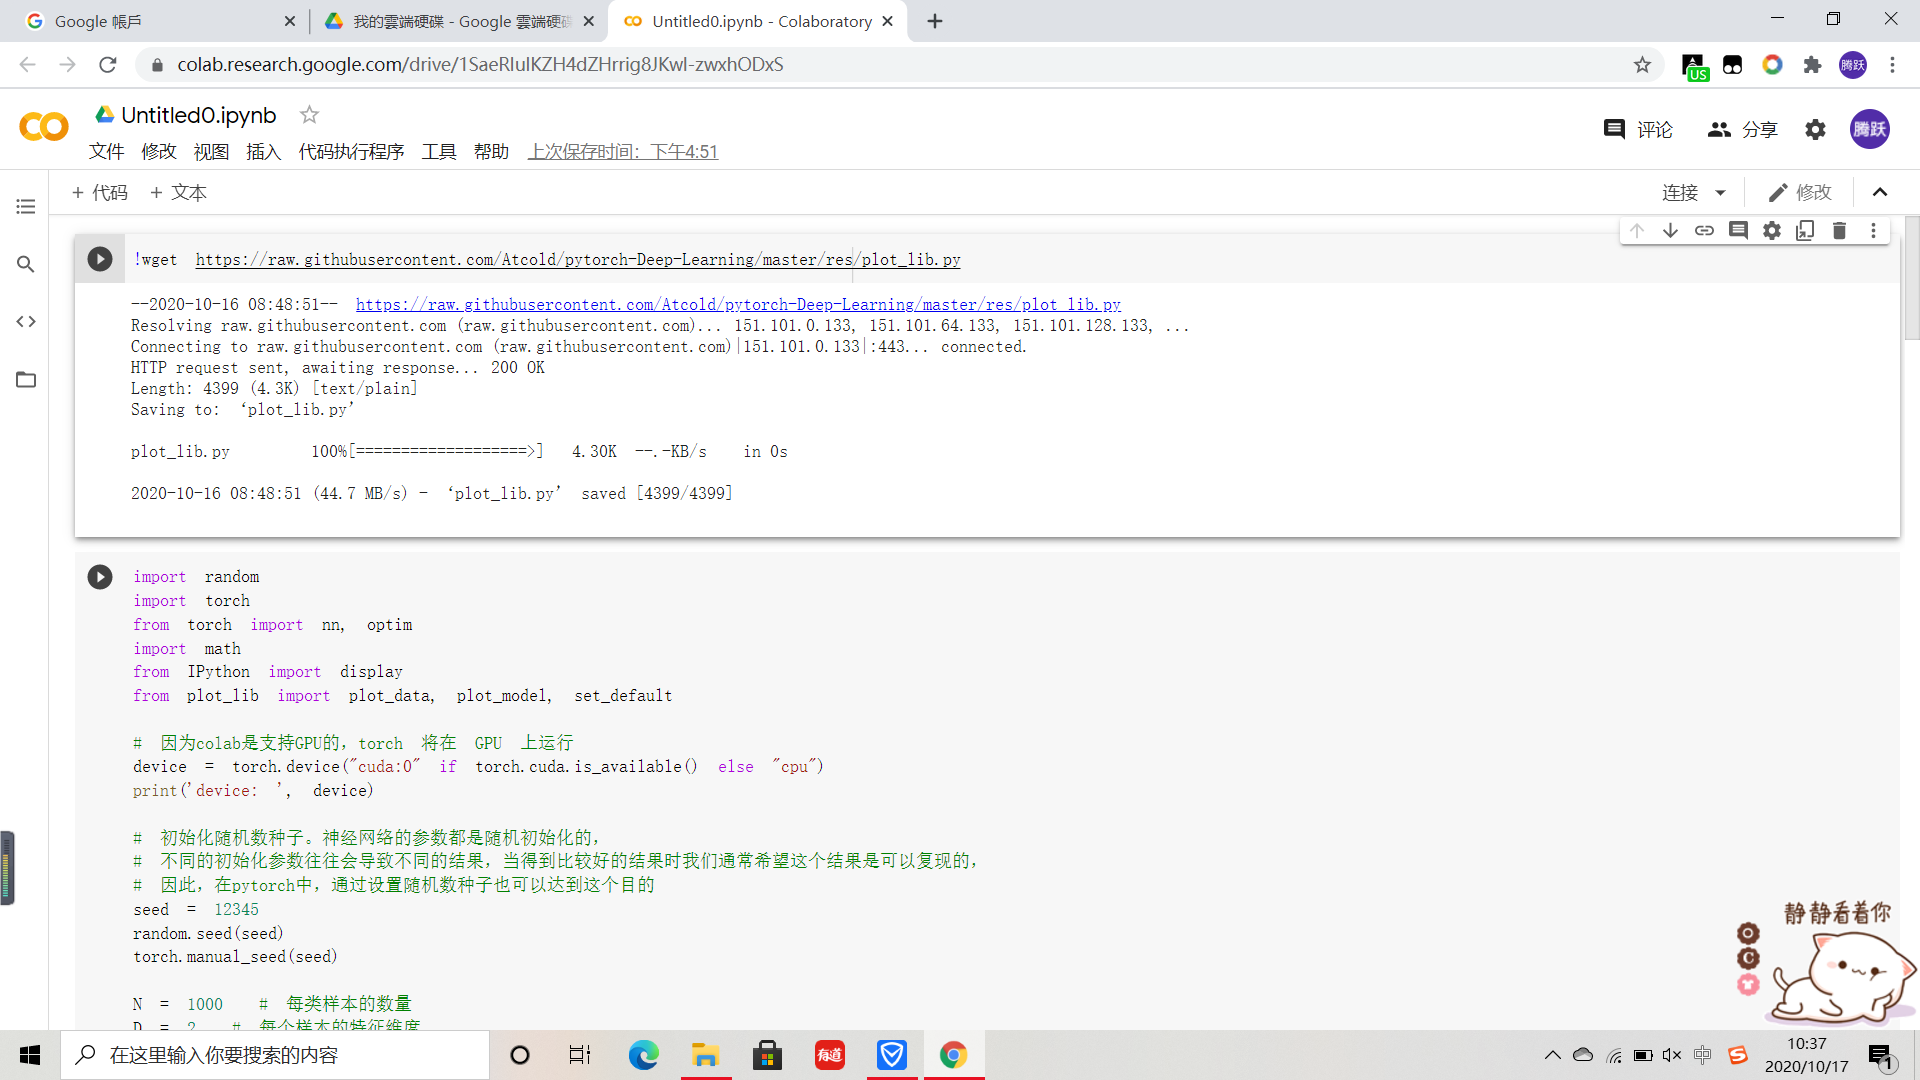Open cell settings gear in cell toolbar
Image resolution: width=1920 pixels, height=1080 pixels.
click(x=1772, y=231)
